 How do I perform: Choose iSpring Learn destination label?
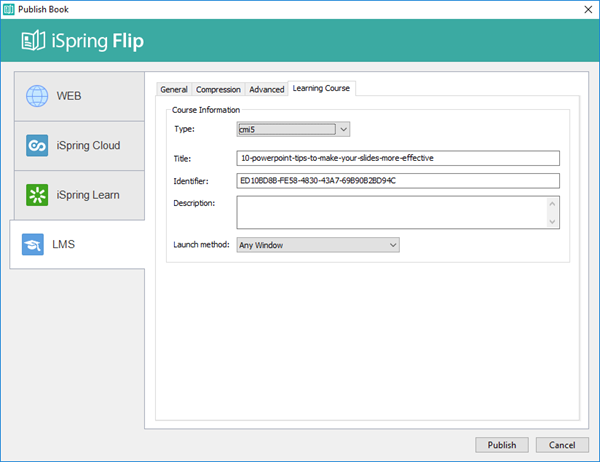pyautogui.click(x=88, y=195)
